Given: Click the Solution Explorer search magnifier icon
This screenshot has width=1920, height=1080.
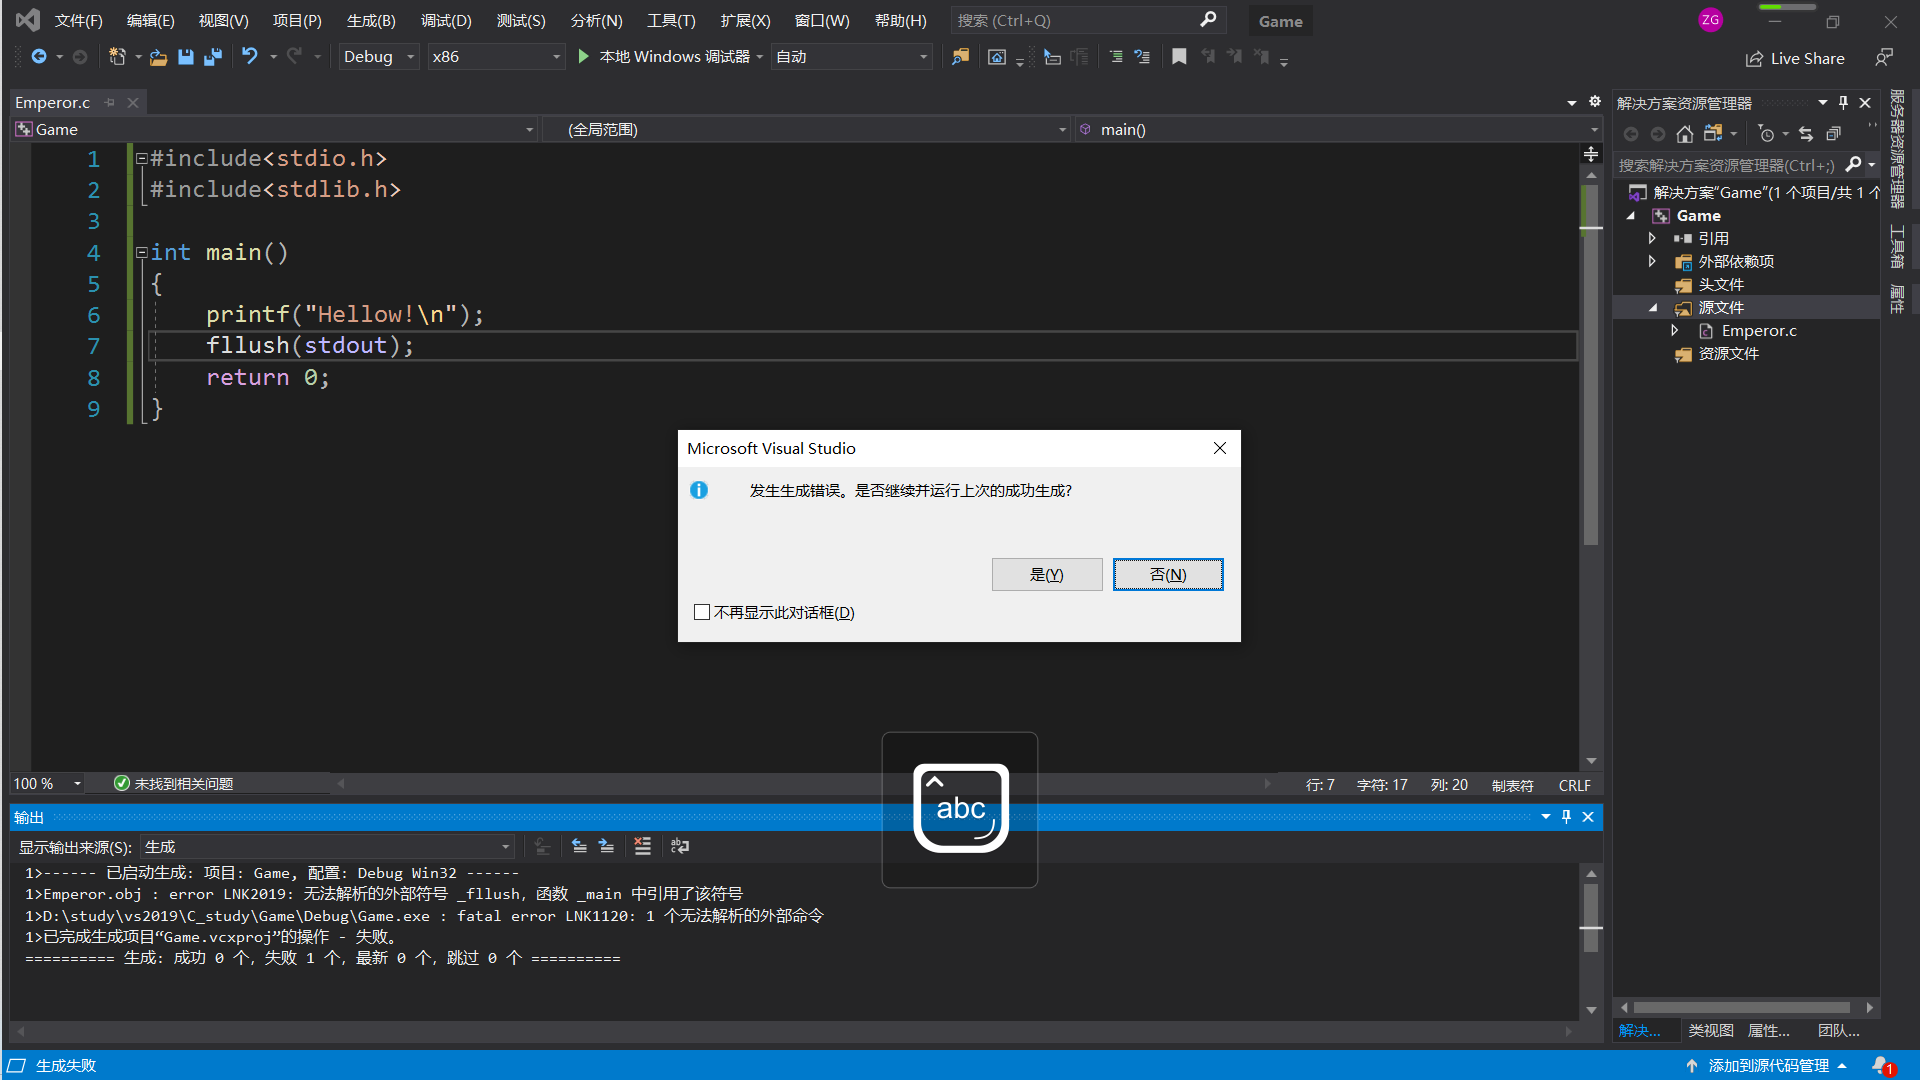Looking at the screenshot, I should (1853, 164).
